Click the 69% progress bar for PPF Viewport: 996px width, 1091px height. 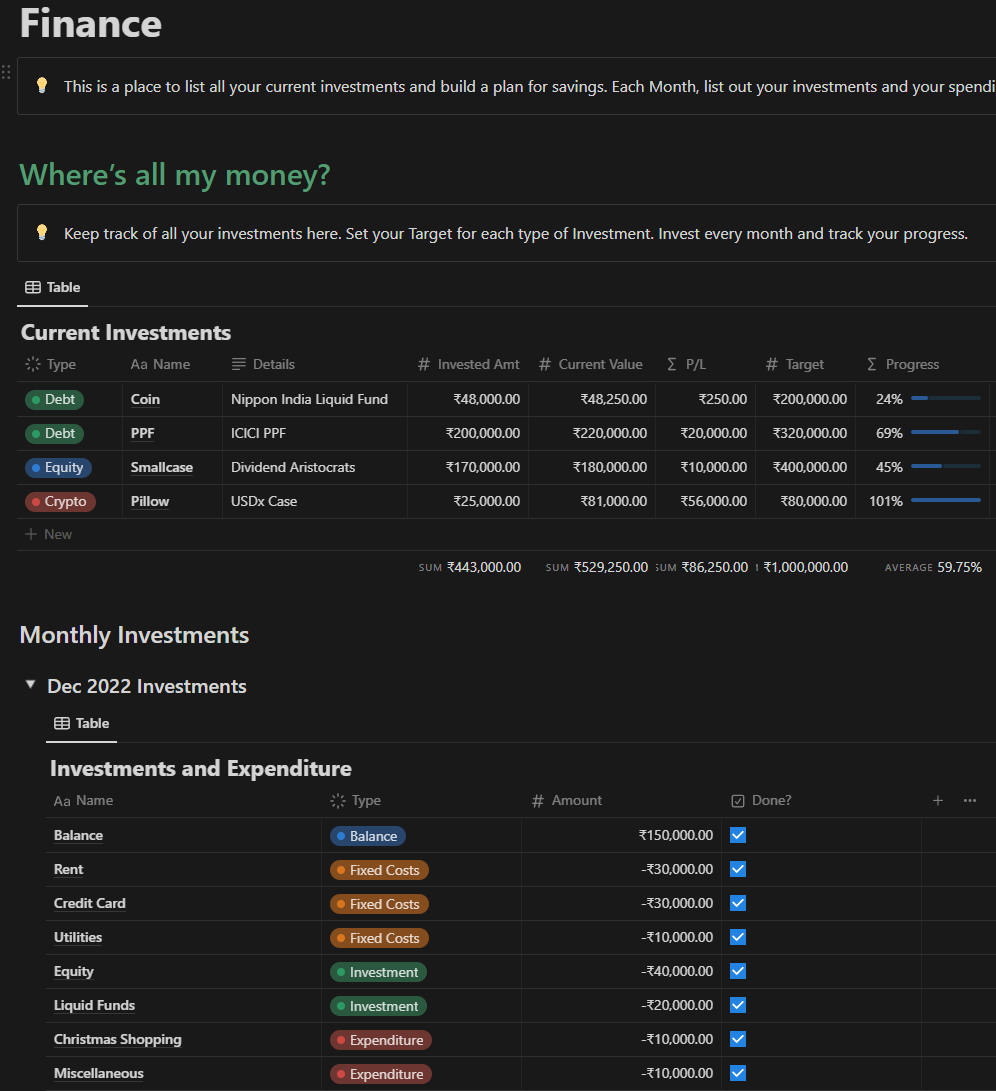click(x=945, y=432)
